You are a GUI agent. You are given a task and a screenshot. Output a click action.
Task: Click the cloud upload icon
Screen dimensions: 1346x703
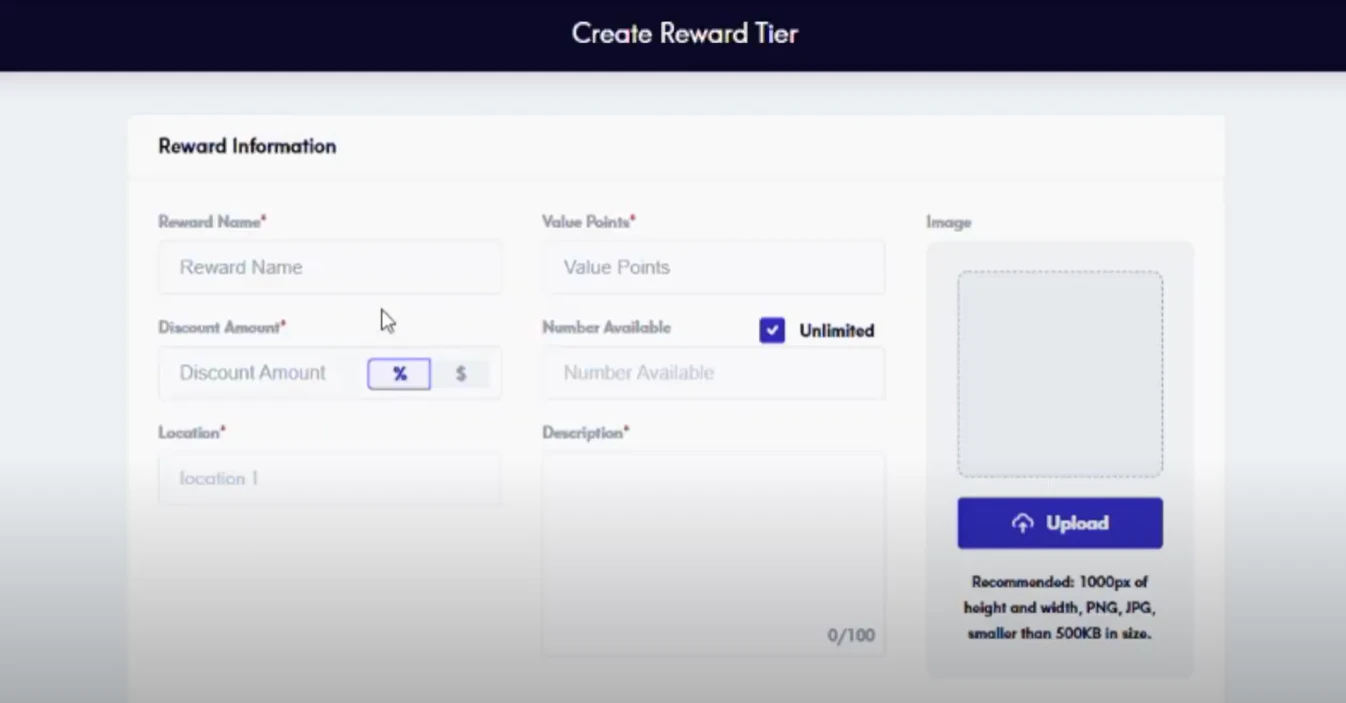(x=1022, y=522)
